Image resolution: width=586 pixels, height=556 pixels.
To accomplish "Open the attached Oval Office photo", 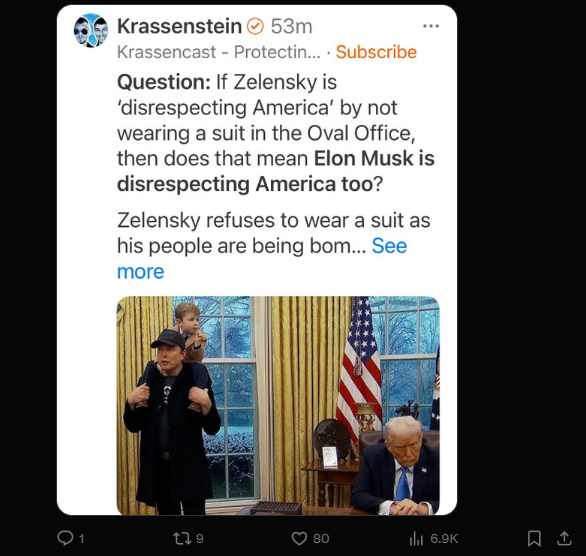I will 278,405.
